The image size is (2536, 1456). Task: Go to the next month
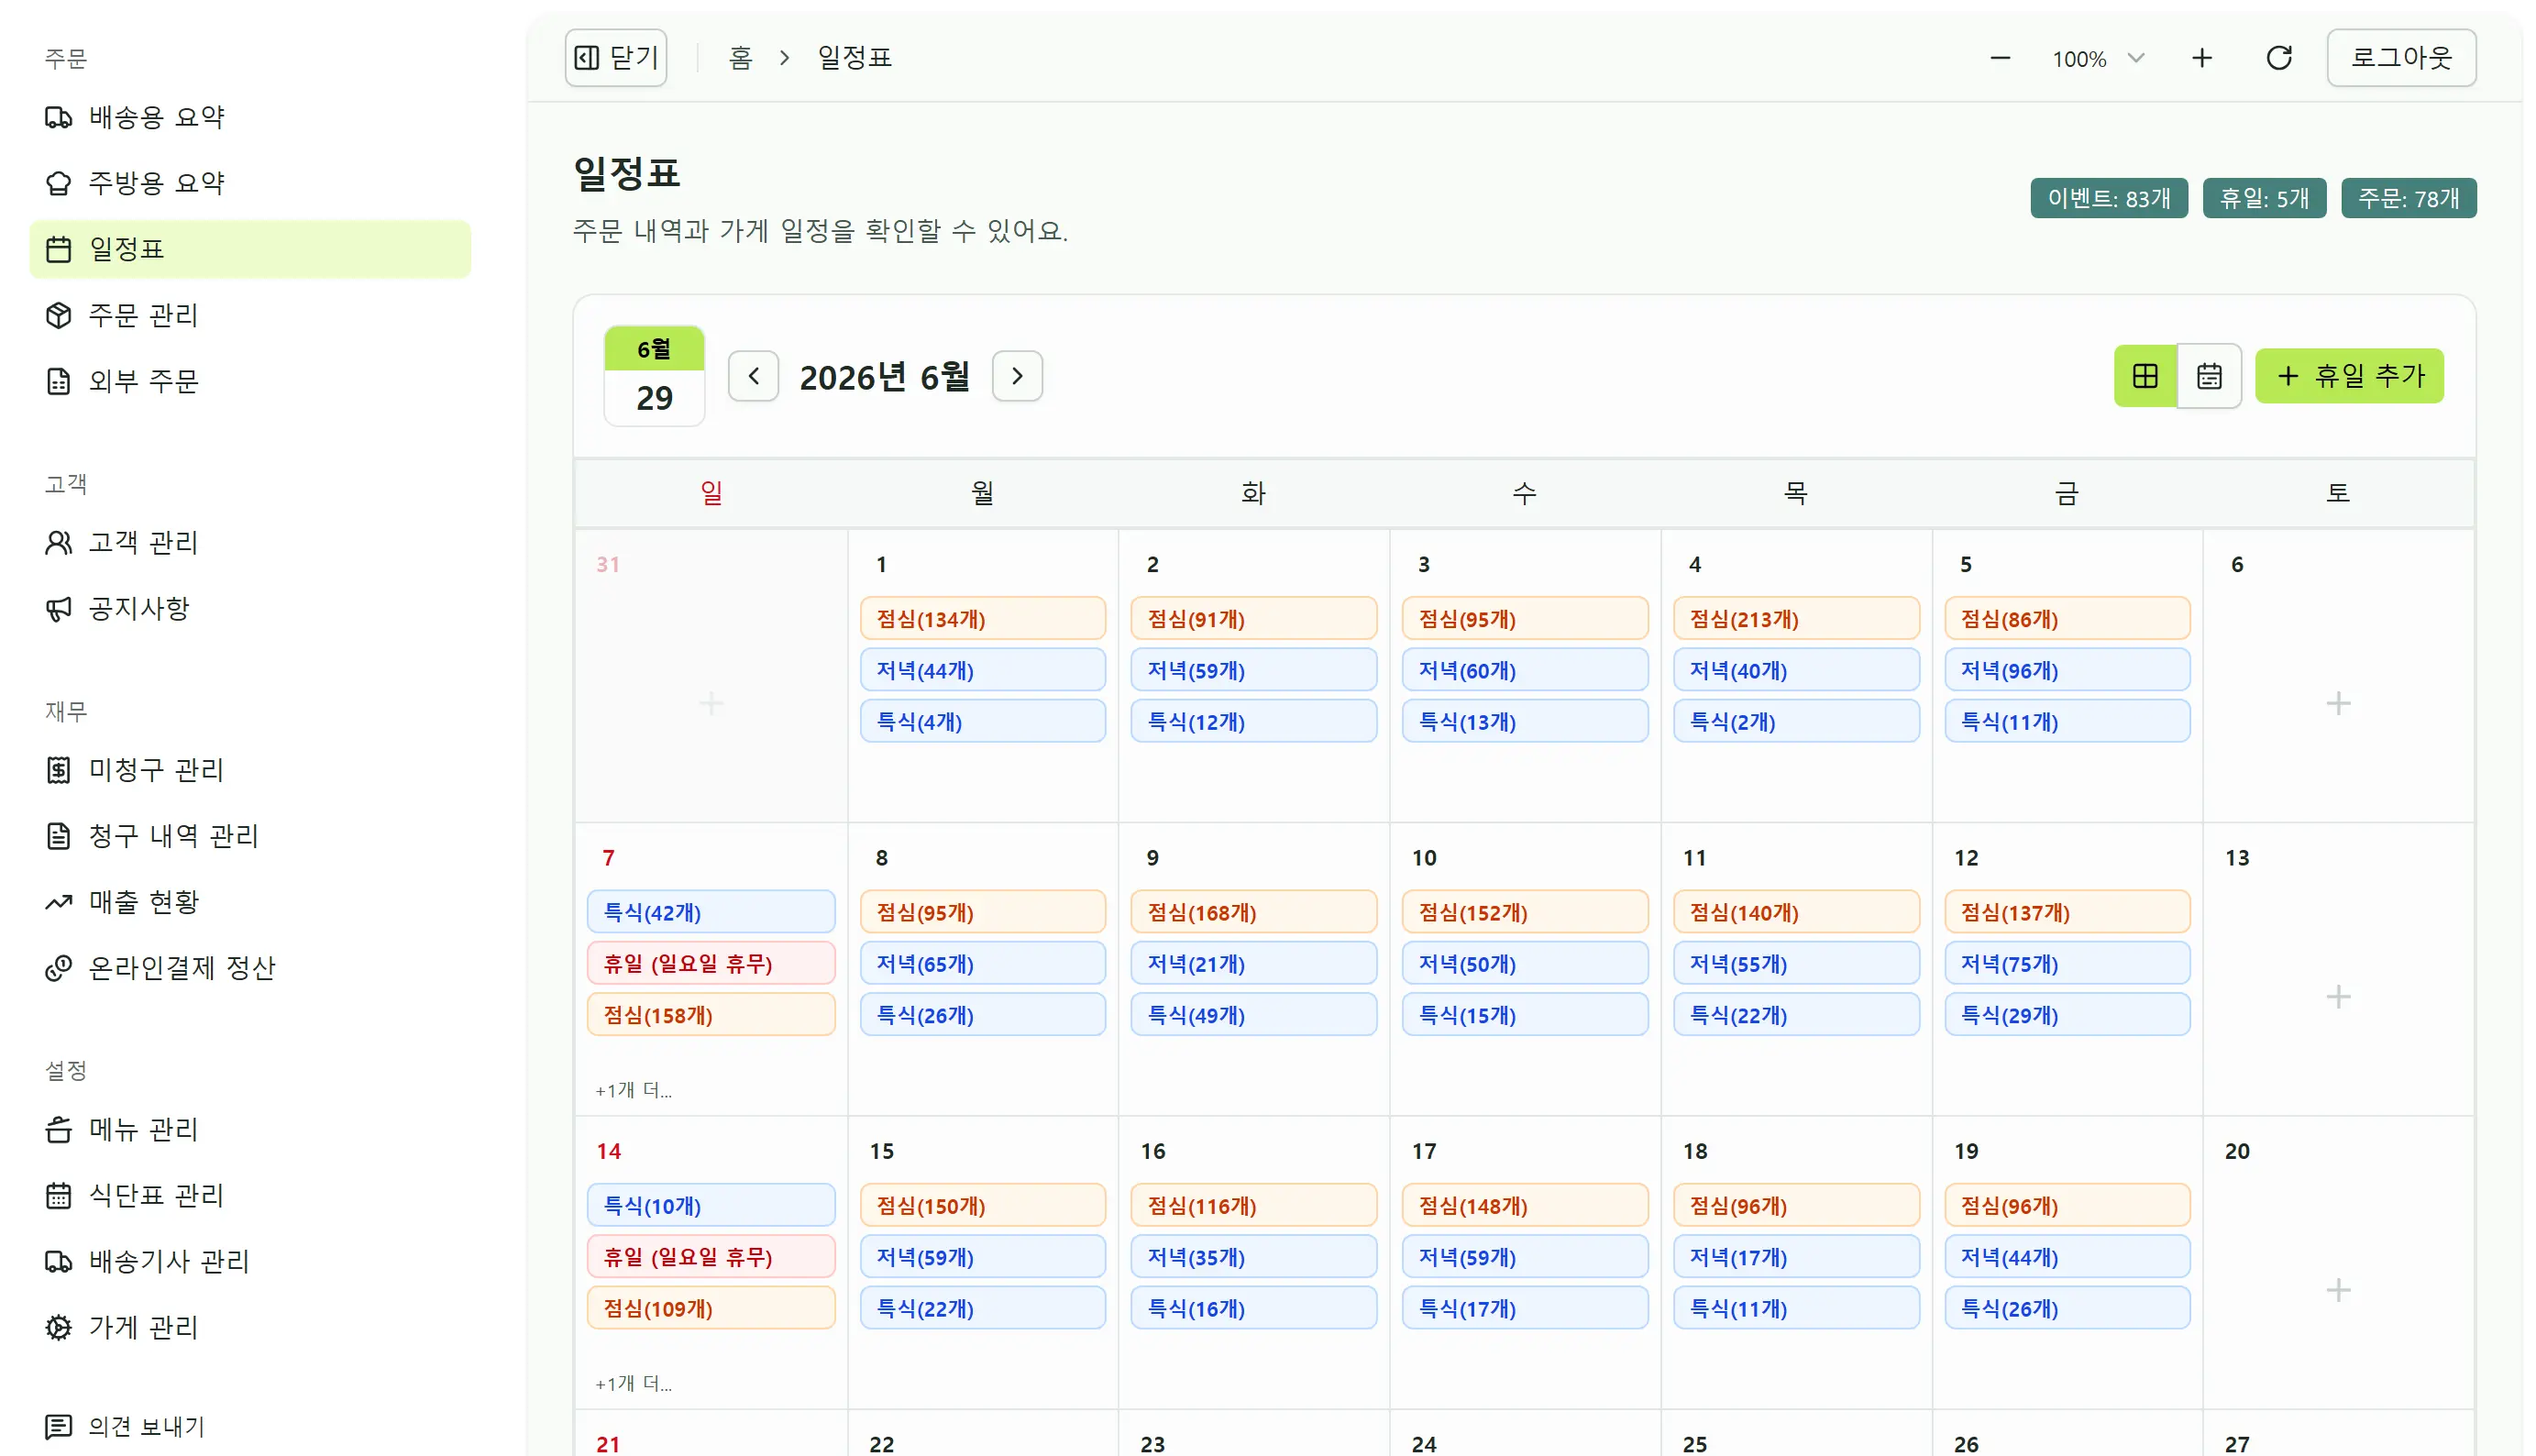point(1017,376)
